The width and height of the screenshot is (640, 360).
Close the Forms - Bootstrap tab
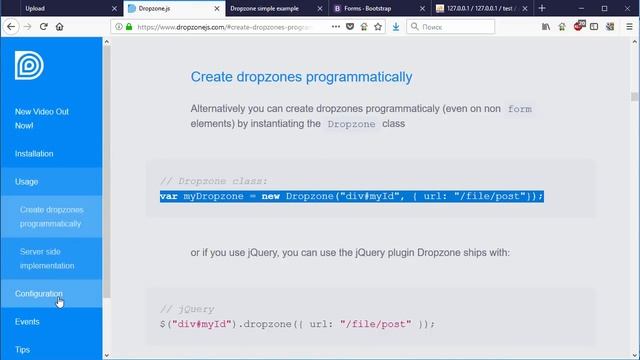pyautogui.click(x=422, y=9)
